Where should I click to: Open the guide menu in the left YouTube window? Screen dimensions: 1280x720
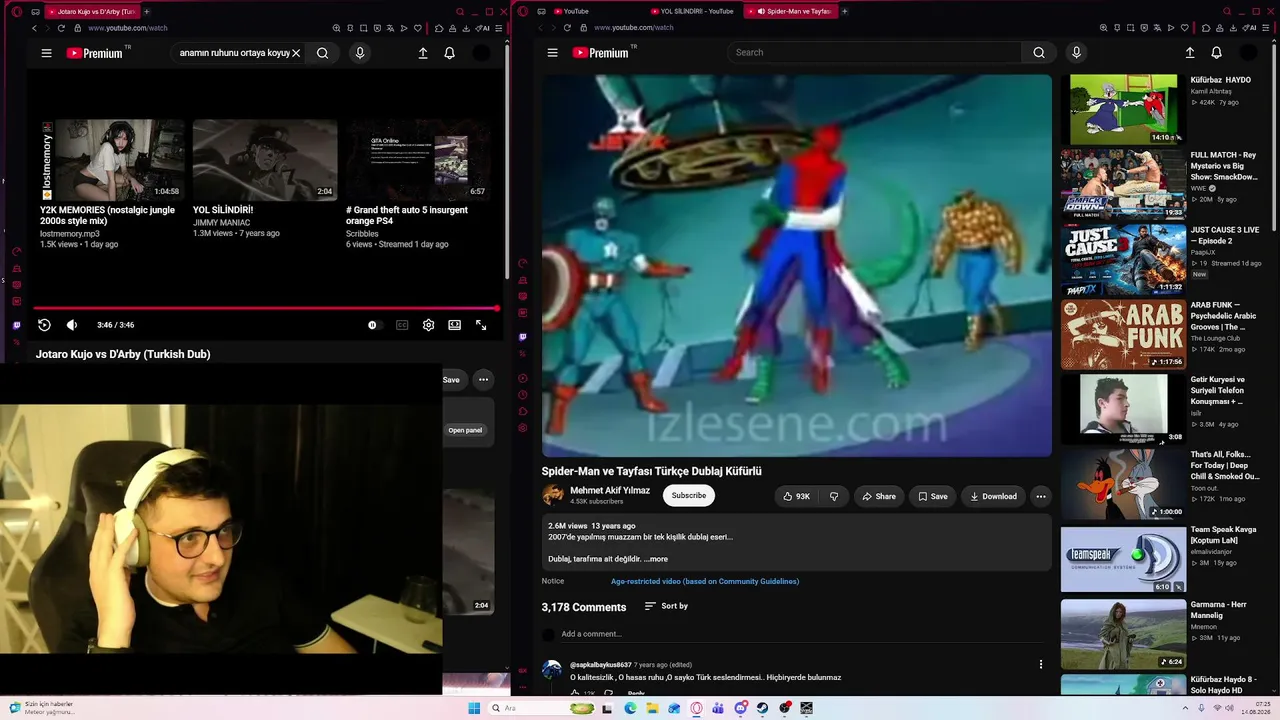click(46, 53)
